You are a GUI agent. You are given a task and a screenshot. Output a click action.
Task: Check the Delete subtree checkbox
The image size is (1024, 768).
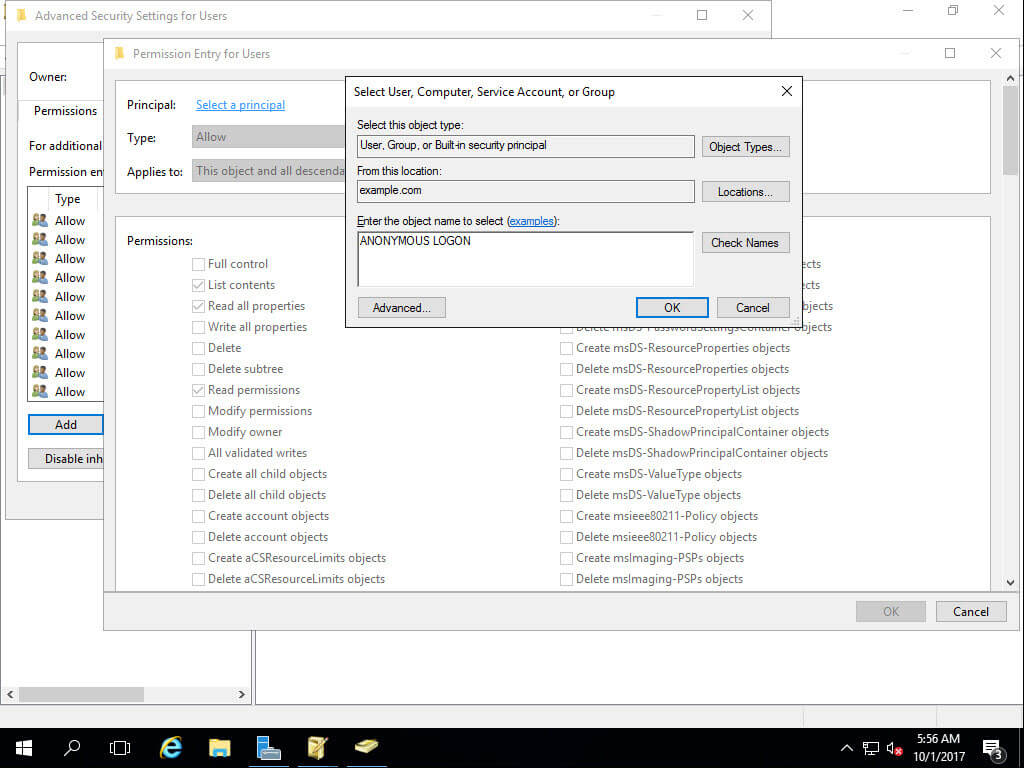(x=198, y=368)
